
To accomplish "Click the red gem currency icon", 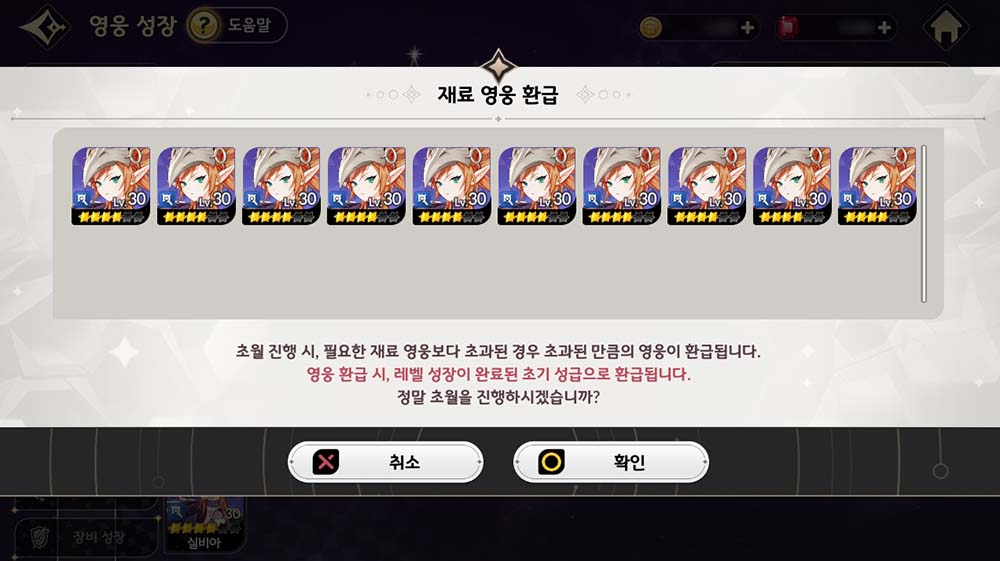I will pyautogui.click(x=788, y=27).
